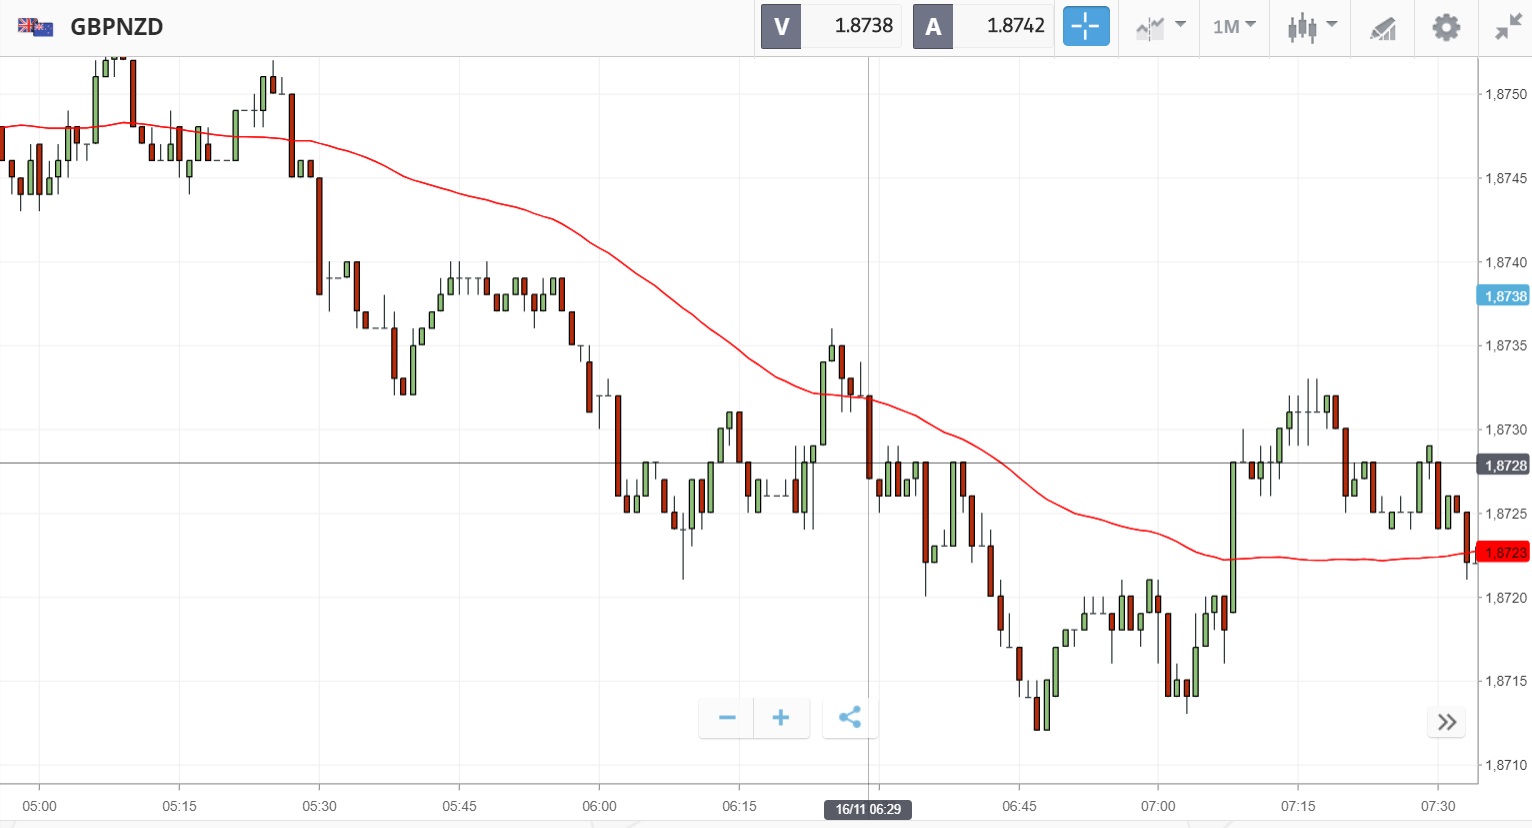Click the red 1.8723 moving average price label

(1504, 553)
